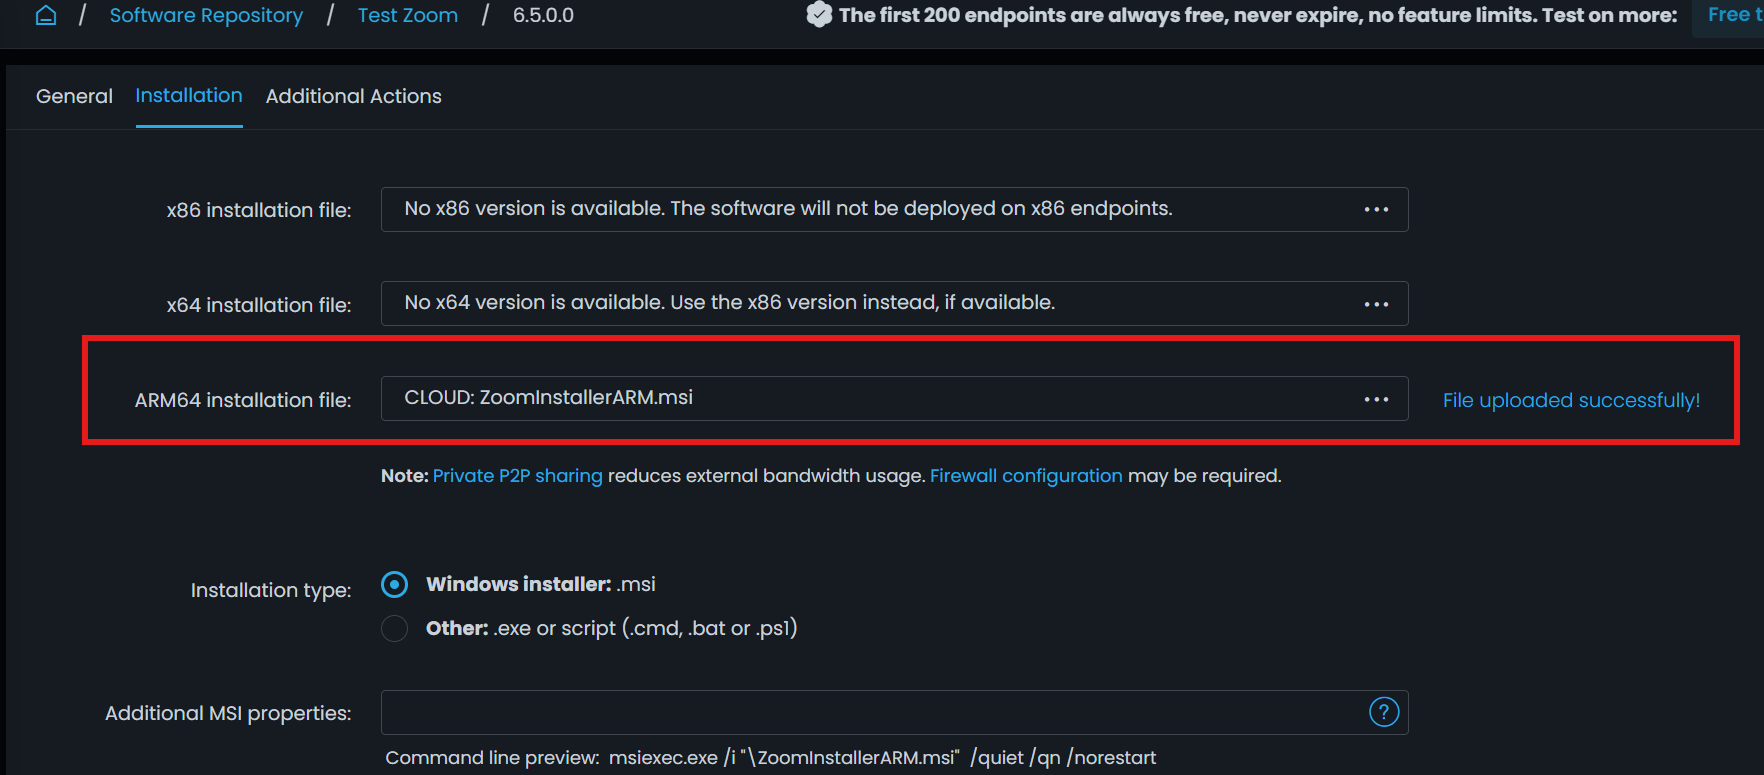Viewport: 1764px width, 775px height.
Task: Choose Other .exe or script option
Action: pyautogui.click(x=395, y=628)
